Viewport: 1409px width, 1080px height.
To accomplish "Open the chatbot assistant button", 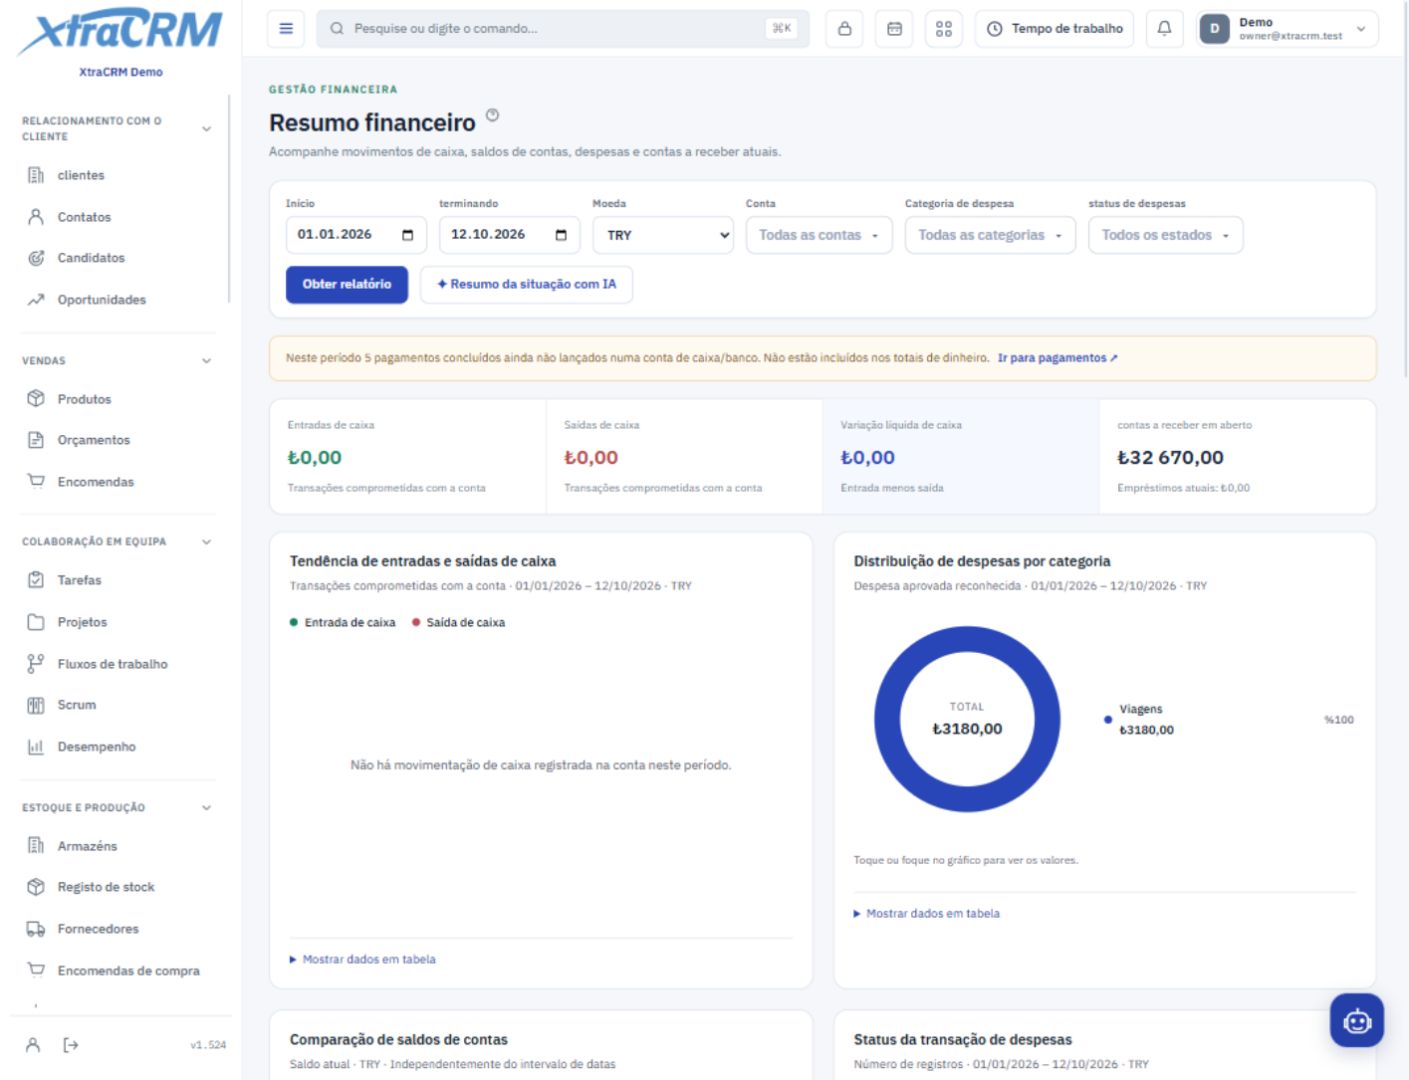I will 1357,1020.
